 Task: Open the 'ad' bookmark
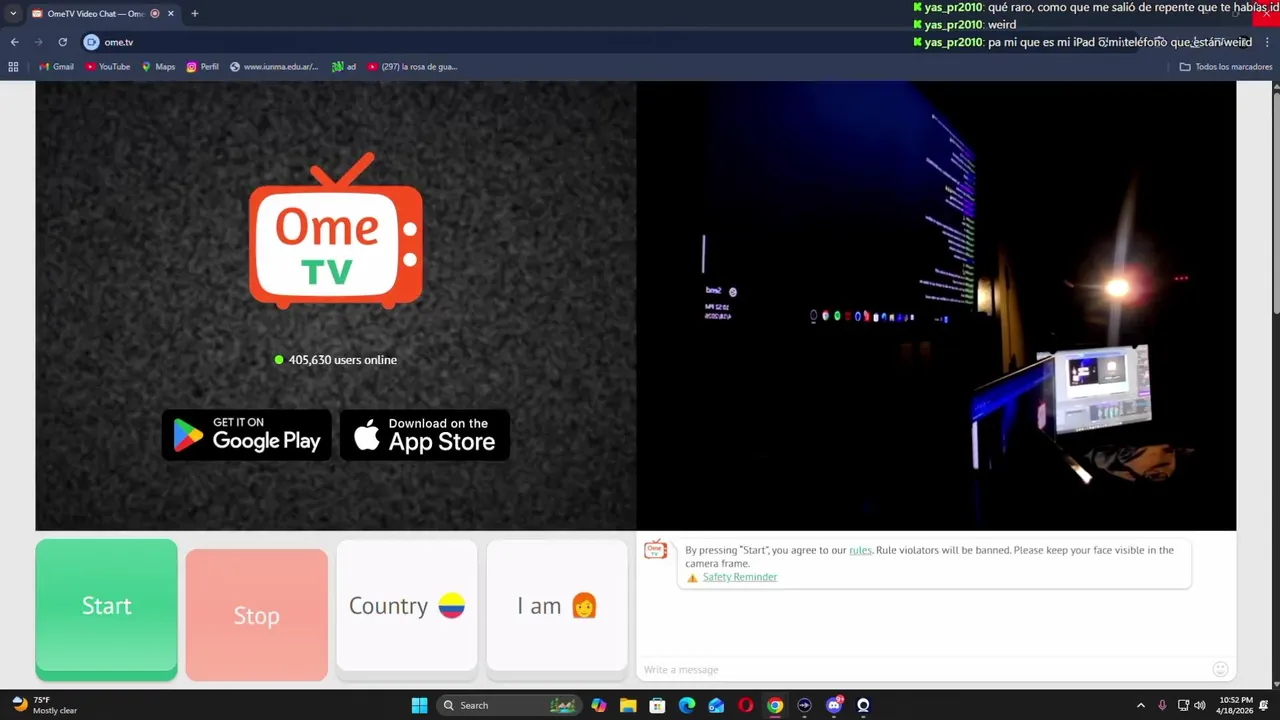tap(344, 67)
